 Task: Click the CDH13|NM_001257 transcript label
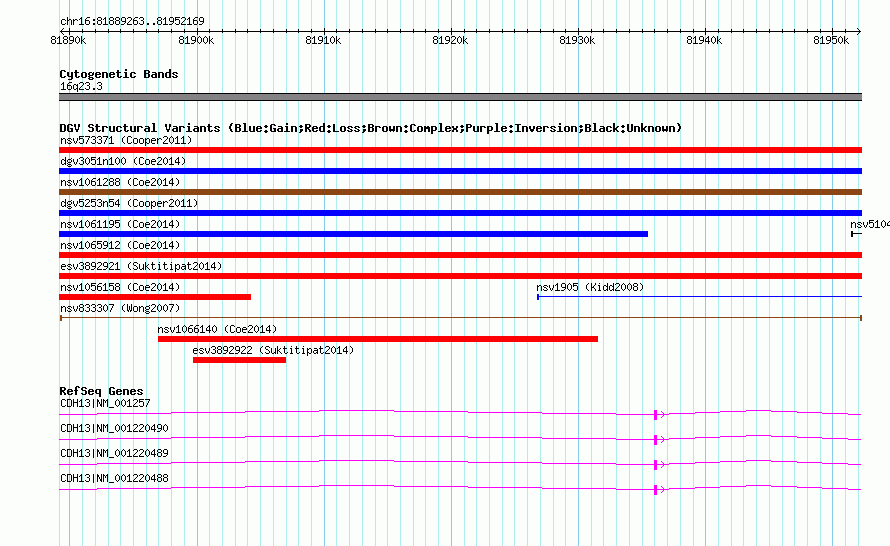pos(105,404)
